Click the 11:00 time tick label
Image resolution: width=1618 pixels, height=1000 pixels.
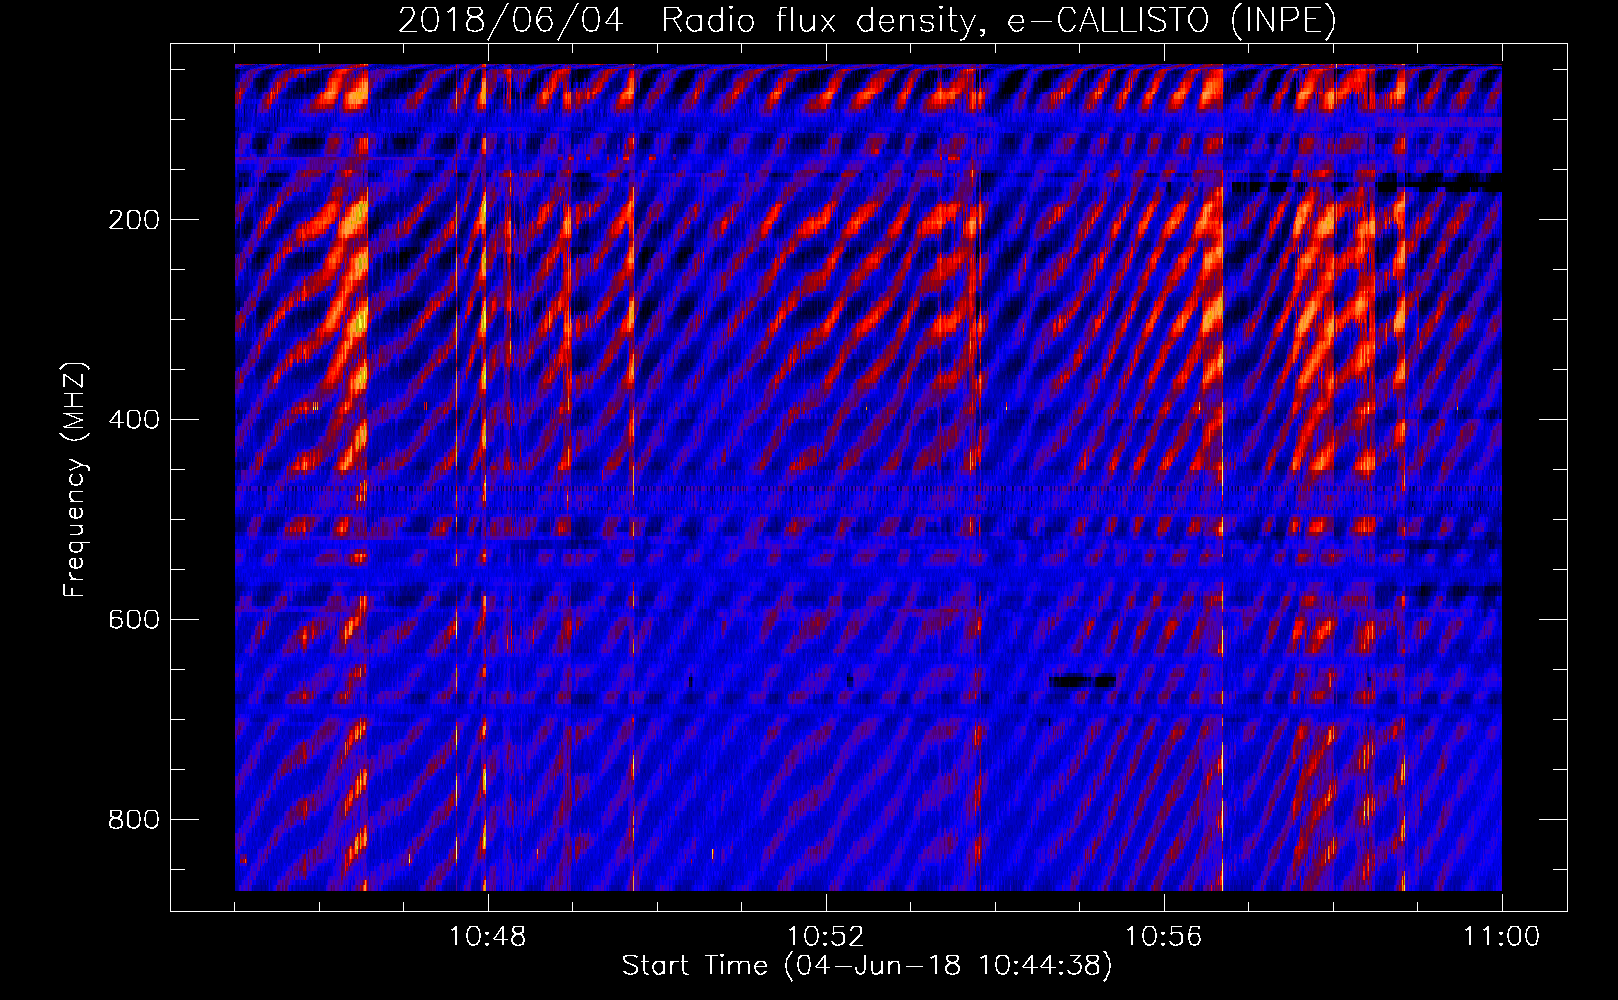(1502, 937)
